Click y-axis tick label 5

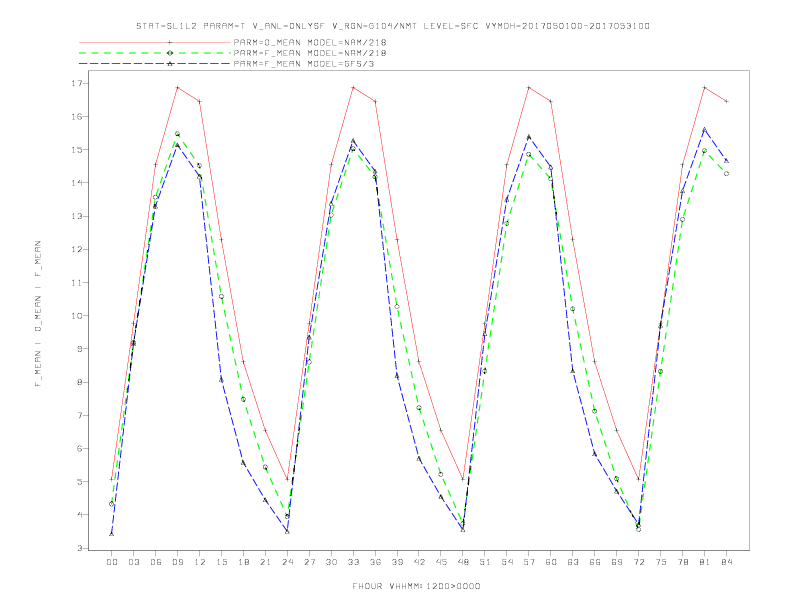click(x=79, y=482)
